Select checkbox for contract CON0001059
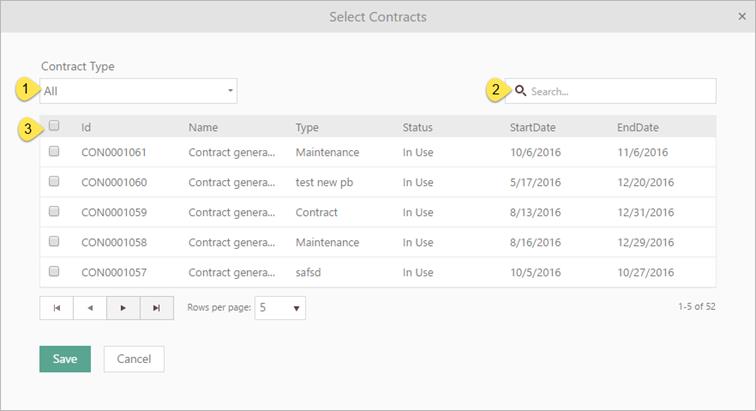756x411 pixels. [54, 212]
